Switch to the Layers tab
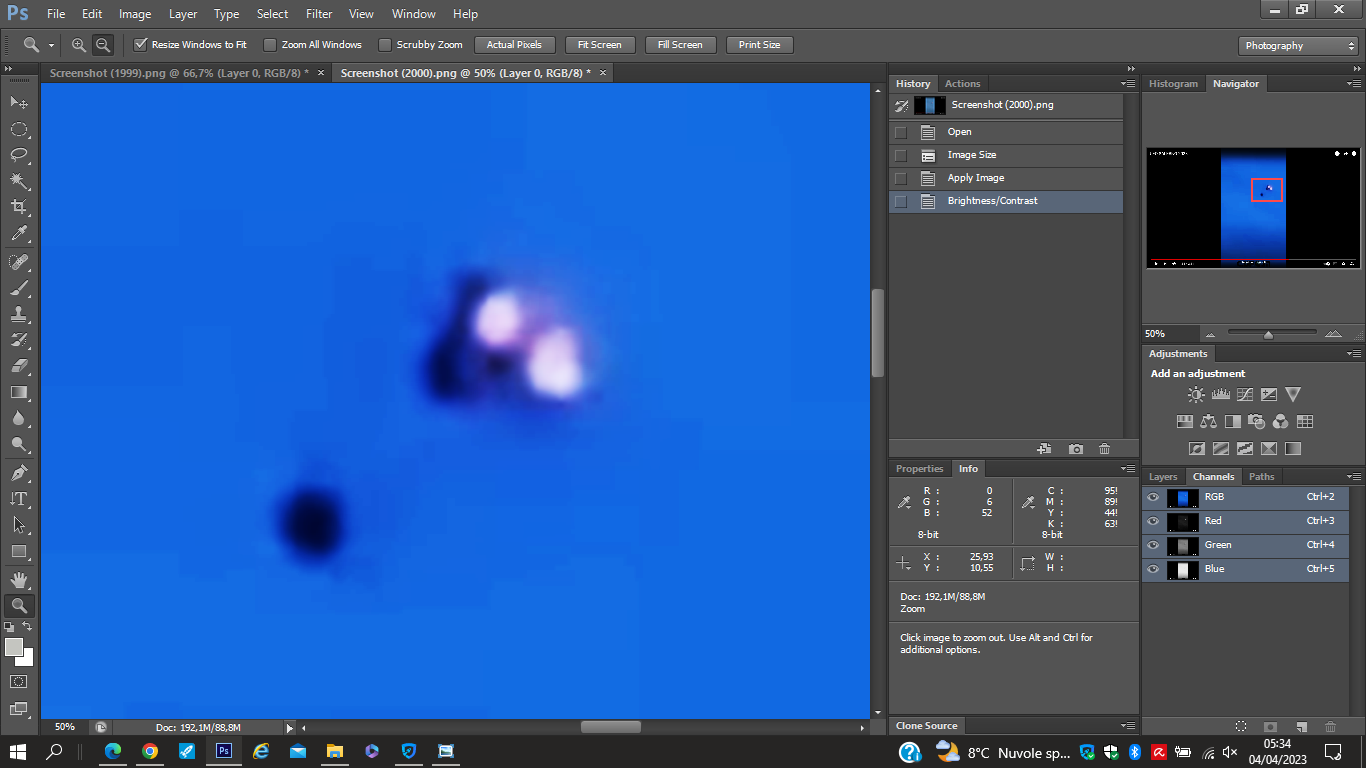This screenshot has width=1366, height=768. coord(1163,477)
